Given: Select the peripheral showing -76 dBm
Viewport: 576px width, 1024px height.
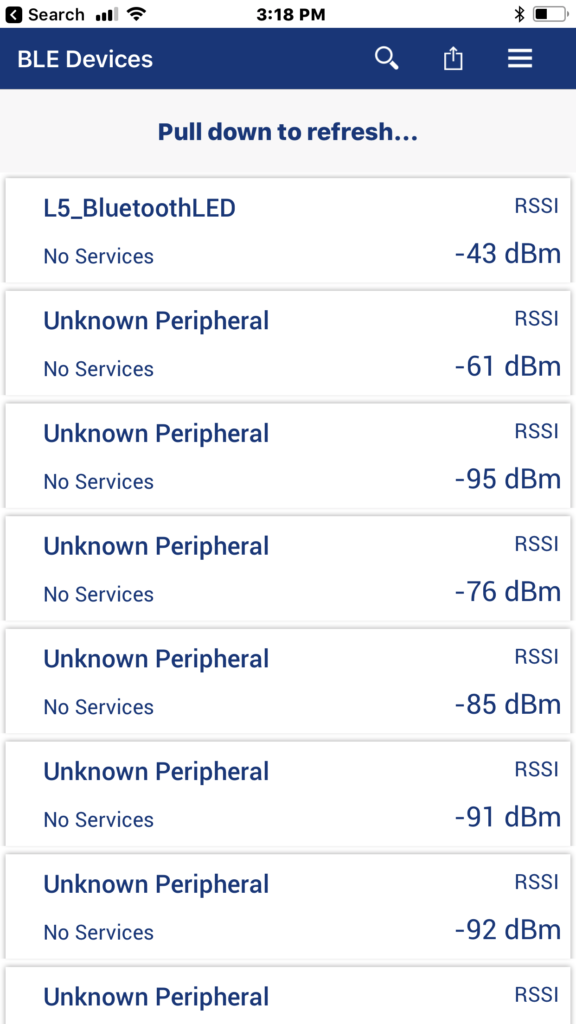Looking at the screenshot, I should 288,568.
